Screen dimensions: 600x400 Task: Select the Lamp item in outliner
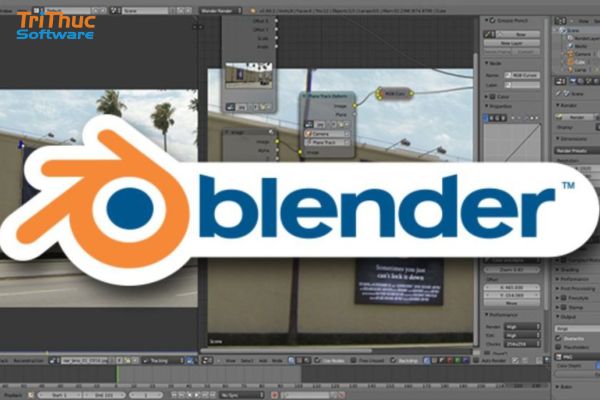click(580, 70)
